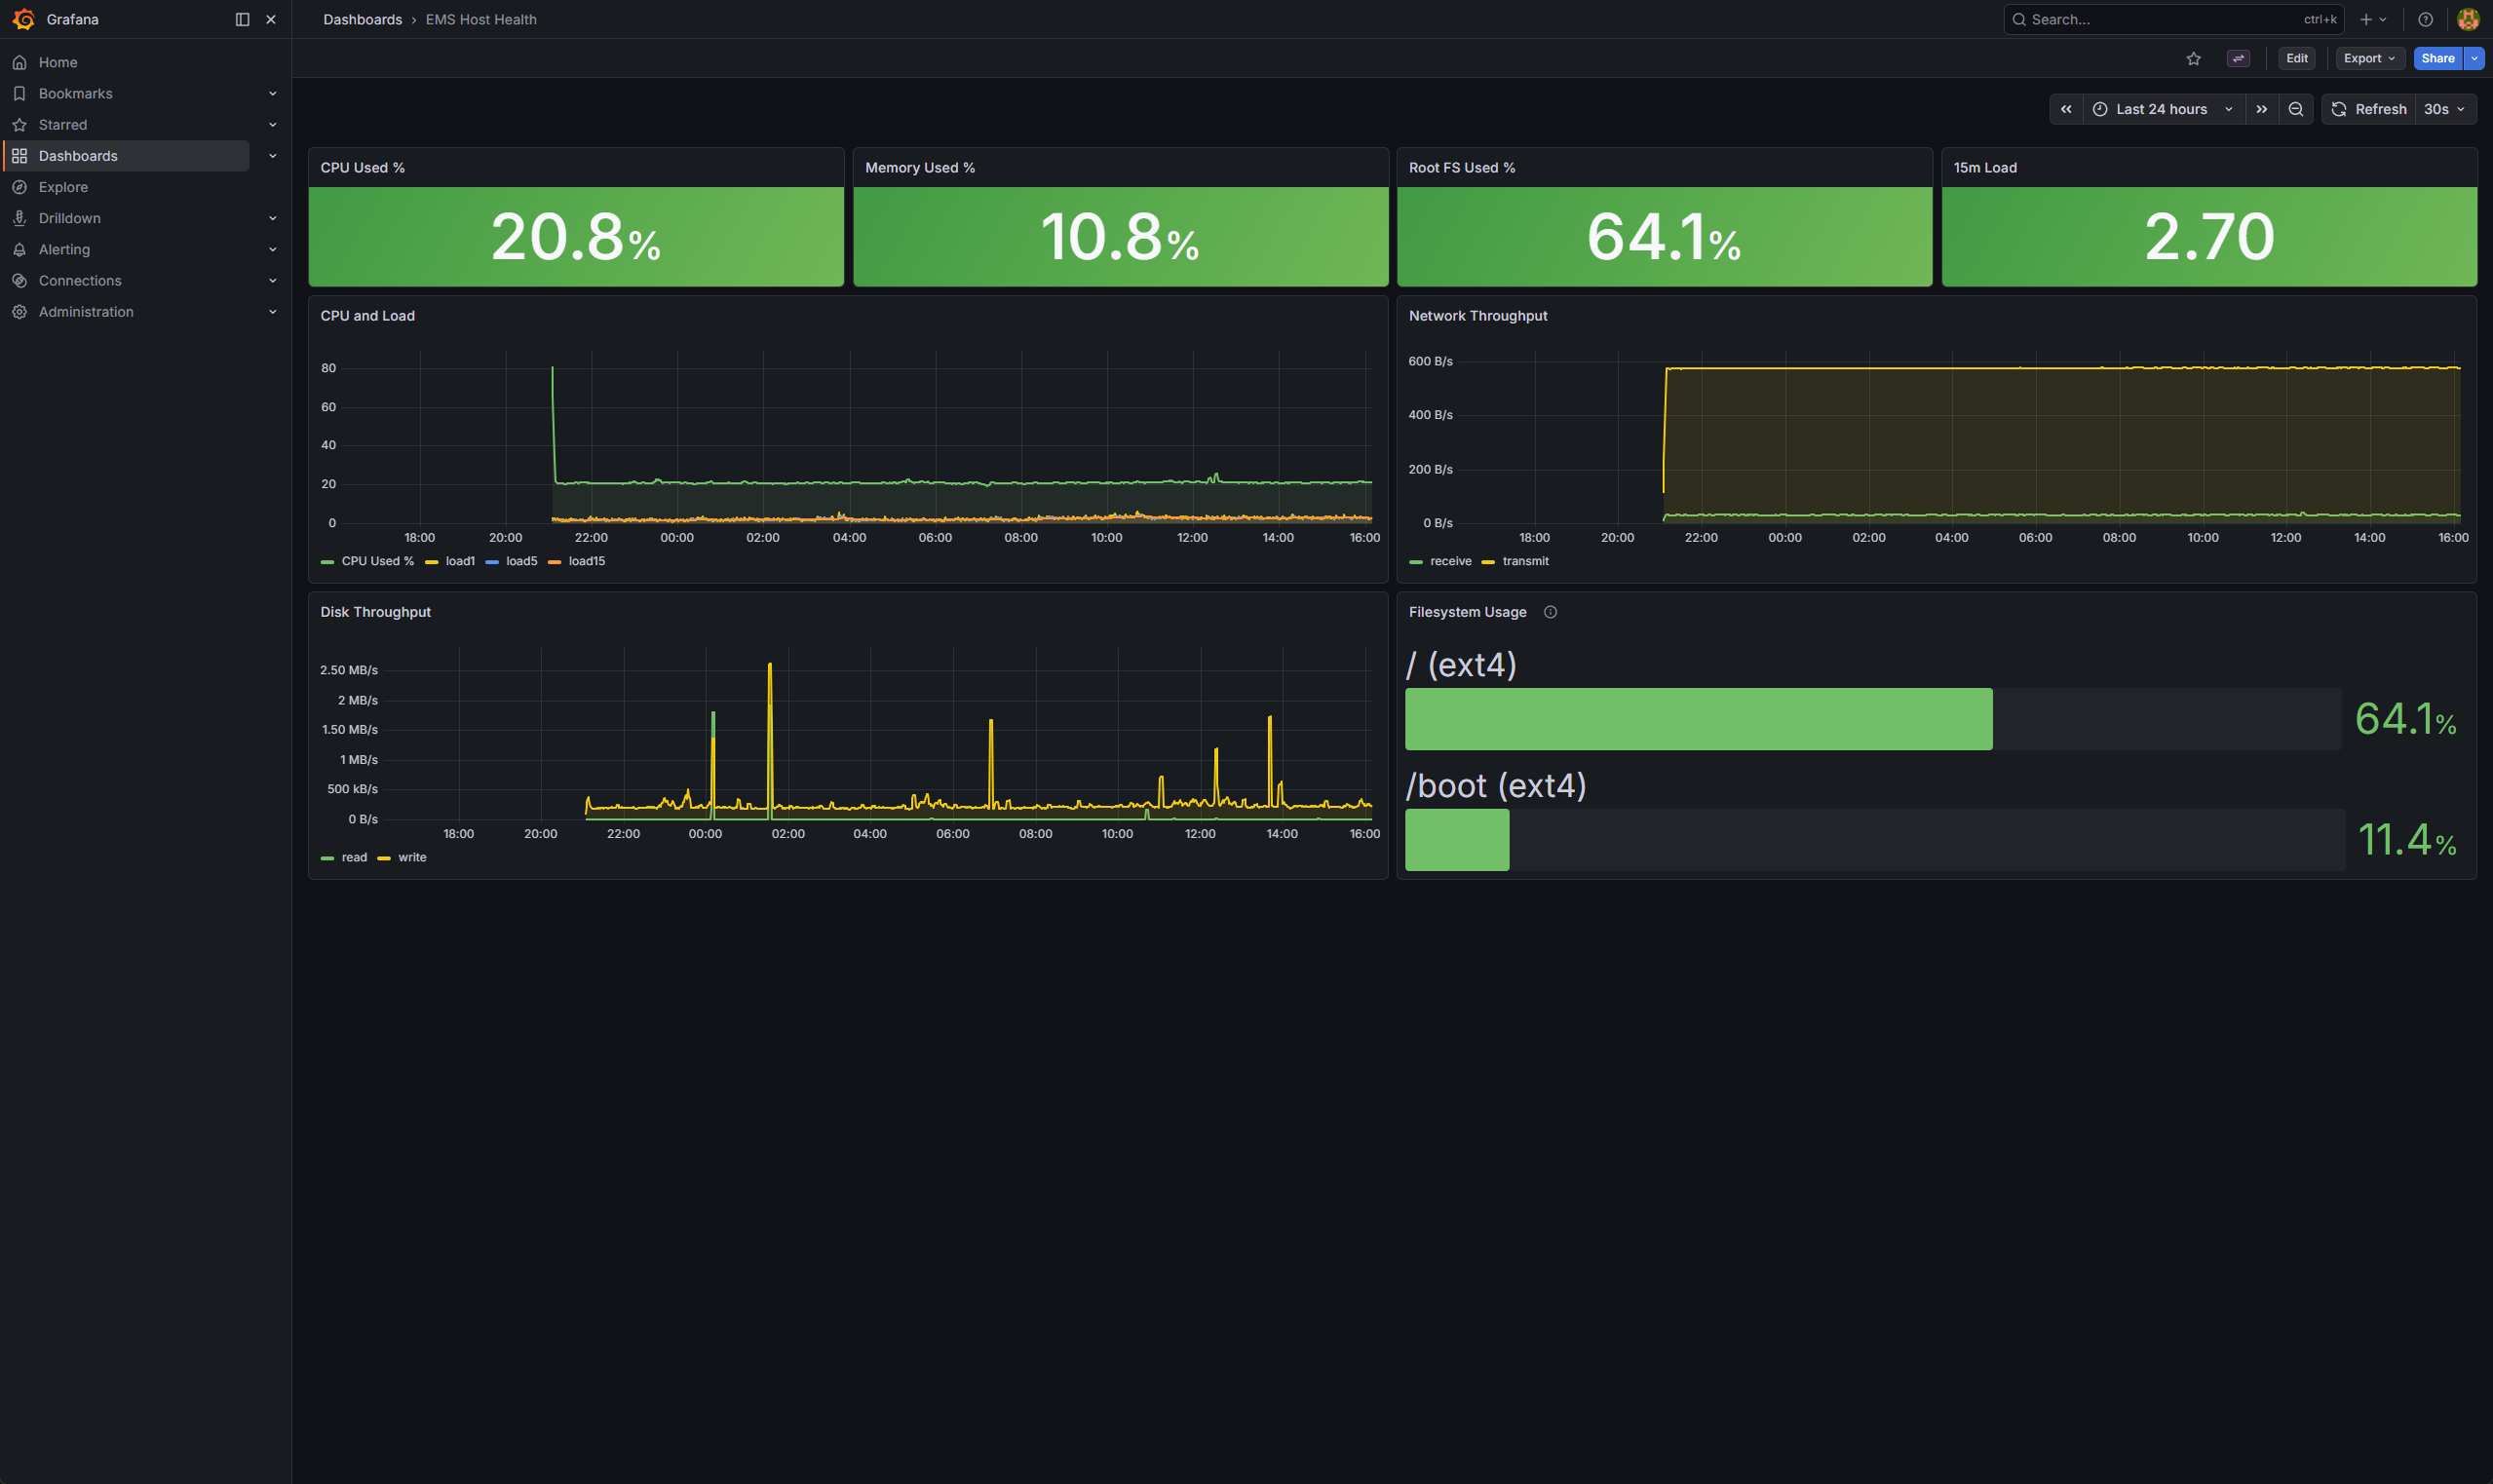Expand the Starred section chevron
The width and height of the screenshot is (2493, 1484).
click(272, 125)
